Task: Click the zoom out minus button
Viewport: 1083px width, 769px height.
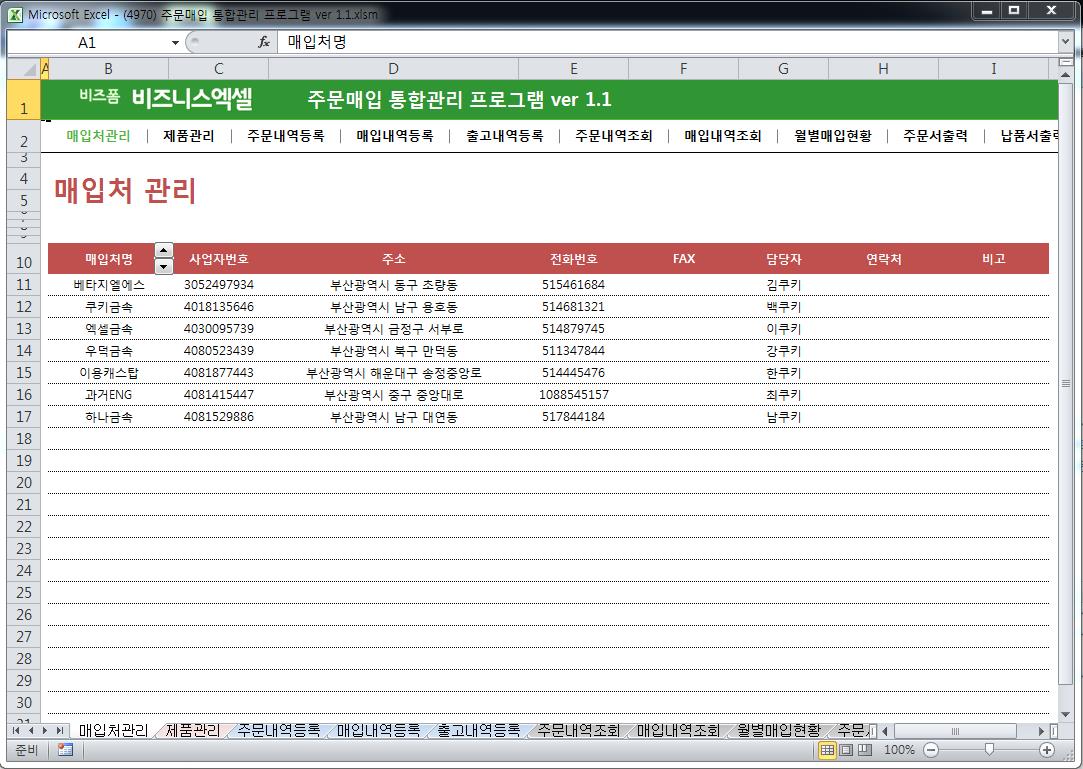Action: point(931,750)
